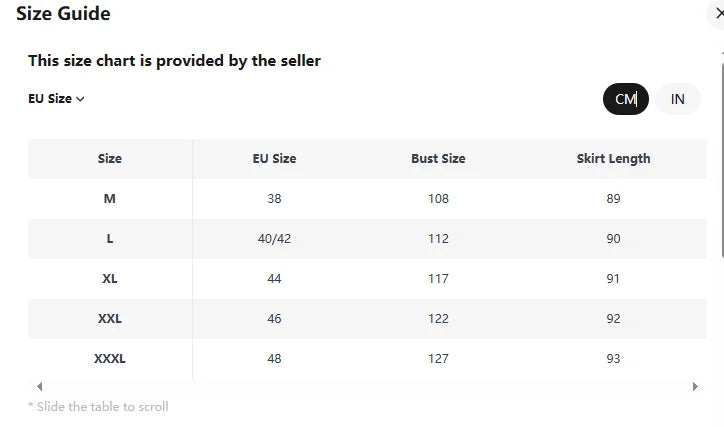Click the Size column header
Screen dimensions: 724x427
point(110,158)
